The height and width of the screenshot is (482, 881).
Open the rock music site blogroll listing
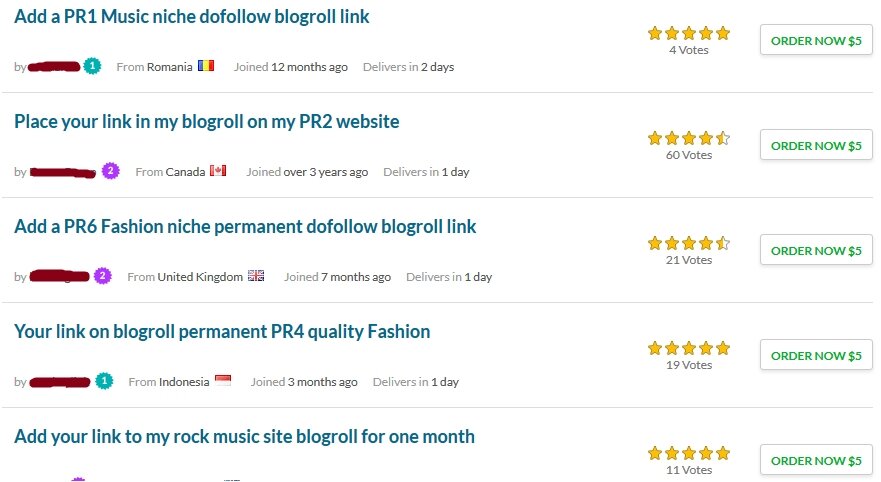click(244, 437)
